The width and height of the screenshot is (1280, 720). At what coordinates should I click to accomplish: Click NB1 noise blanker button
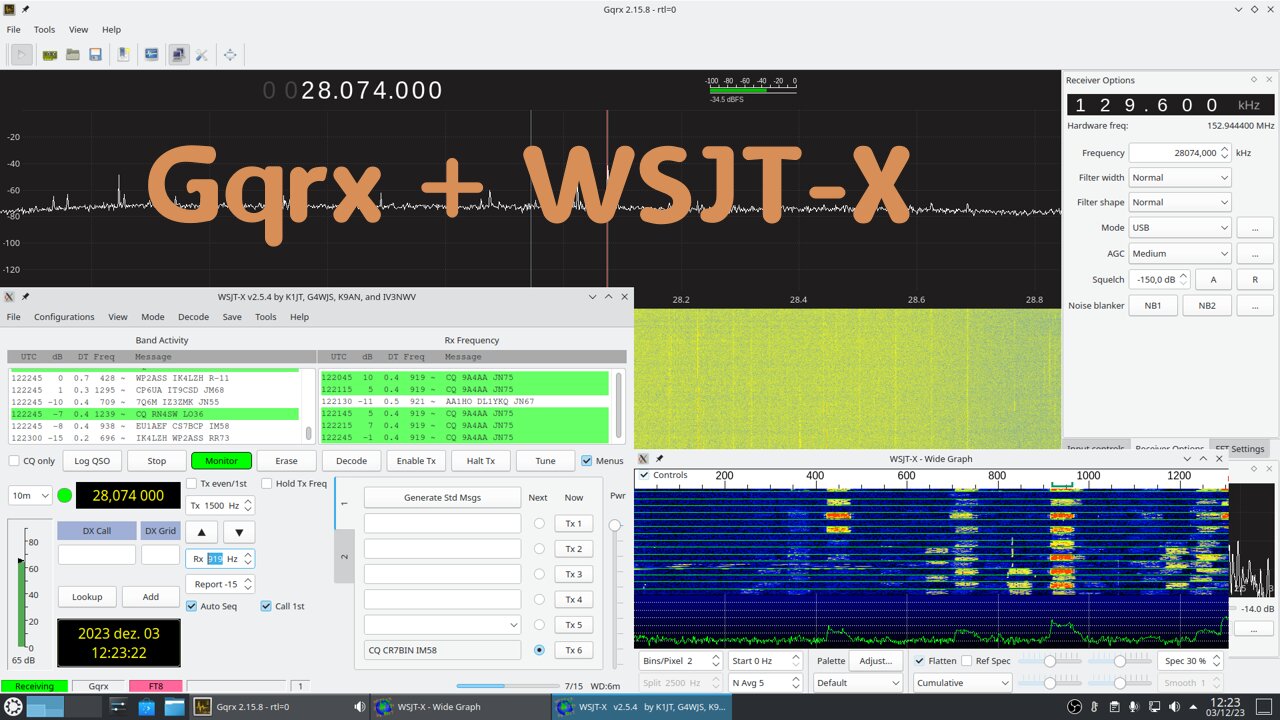pyautogui.click(x=1153, y=305)
